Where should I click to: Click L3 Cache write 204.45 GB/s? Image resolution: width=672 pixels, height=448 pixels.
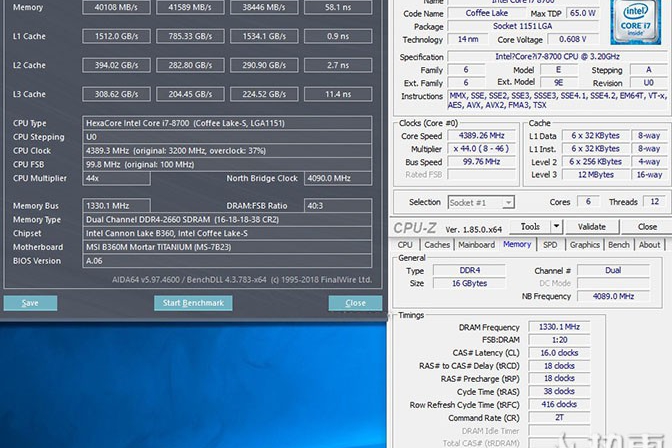(190, 94)
